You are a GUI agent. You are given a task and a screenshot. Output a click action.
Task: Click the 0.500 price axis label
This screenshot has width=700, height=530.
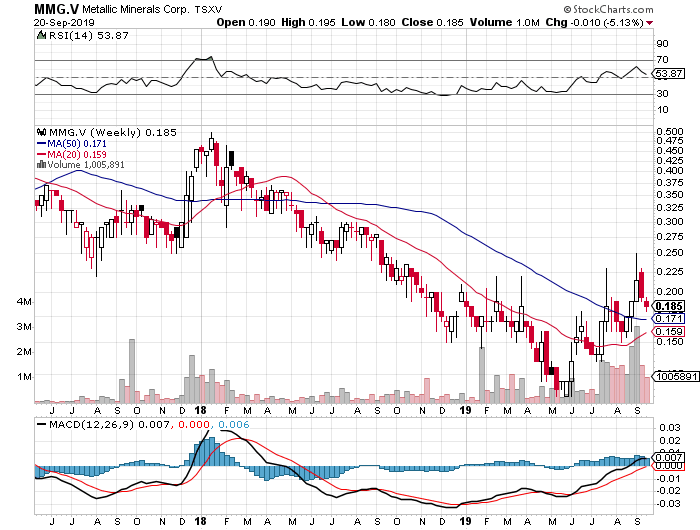(x=670, y=132)
